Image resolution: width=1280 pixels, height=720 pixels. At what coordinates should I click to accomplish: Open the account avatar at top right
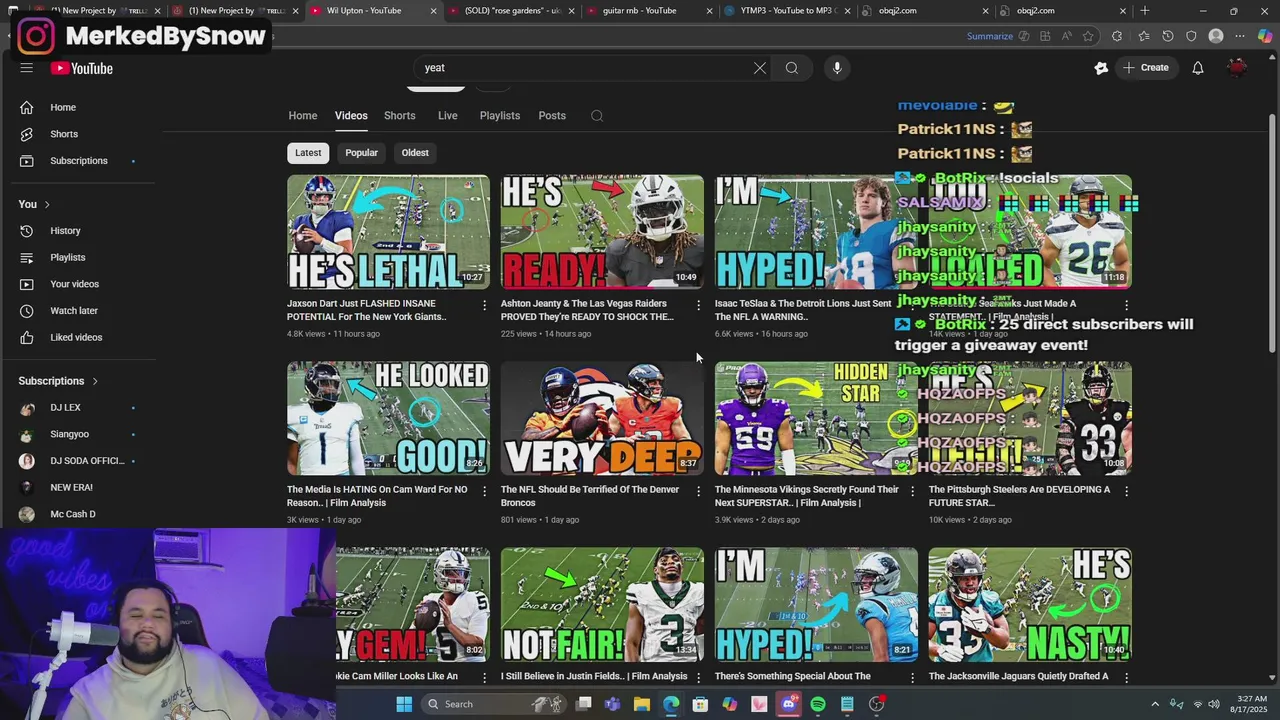pyautogui.click(x=1237, y=68)
